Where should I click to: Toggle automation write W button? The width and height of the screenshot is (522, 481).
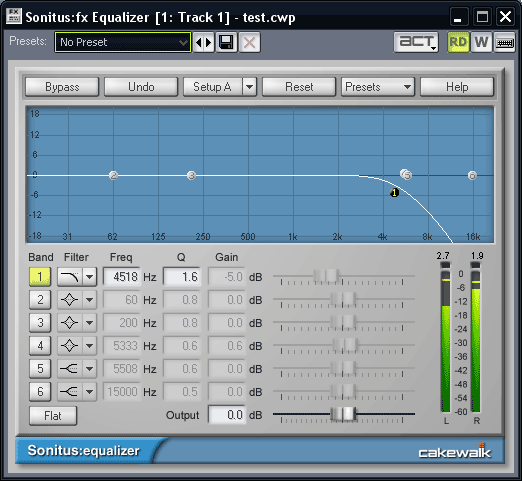(481, 42)
